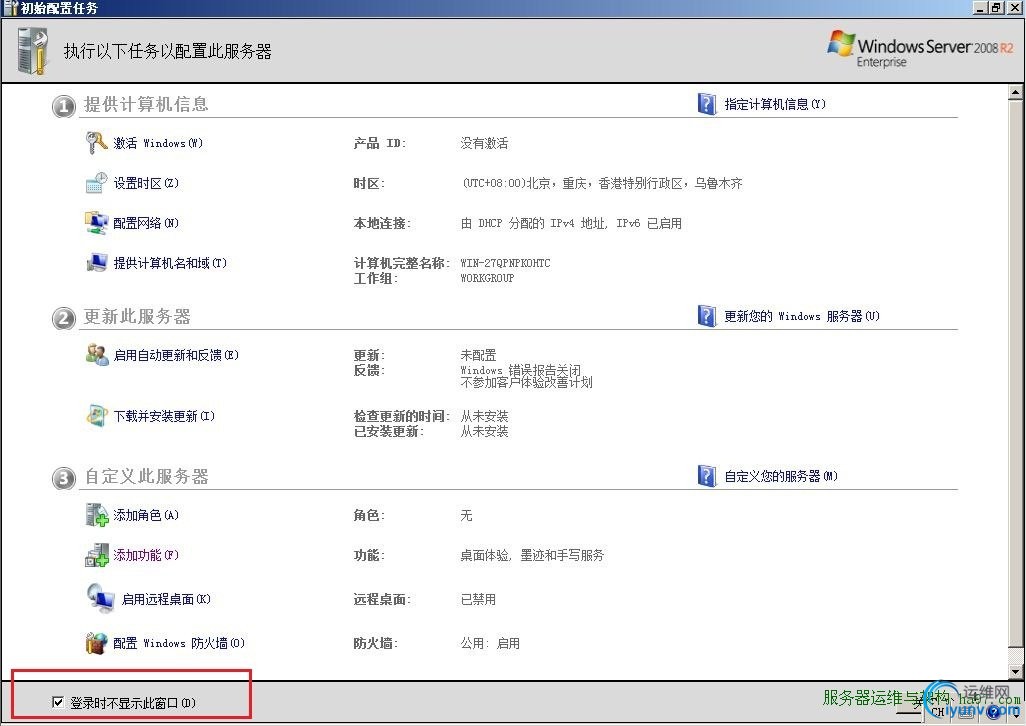Open 激活 Windows(W) link

(x=158, y=143)
